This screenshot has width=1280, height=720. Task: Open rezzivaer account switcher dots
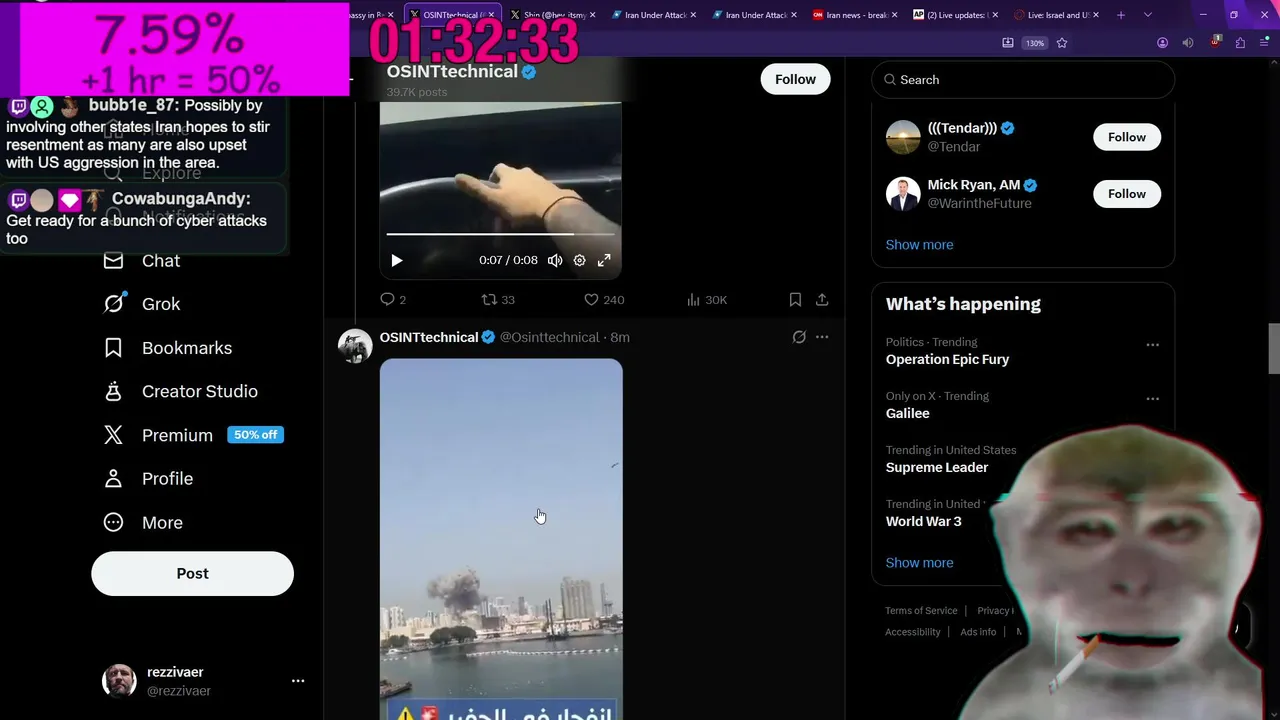pyautogui.click(x=298, y=681)
